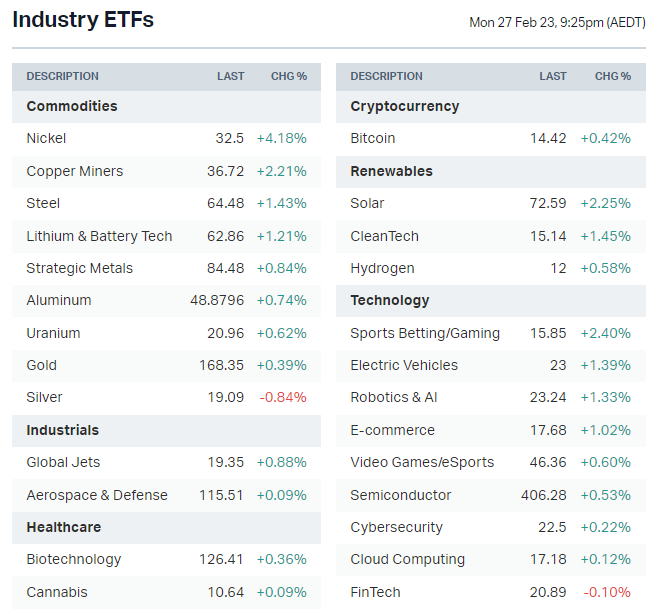Select Aerospace & Defense ETF
Viewport: 658px width, 615px height.
point(97,495)
